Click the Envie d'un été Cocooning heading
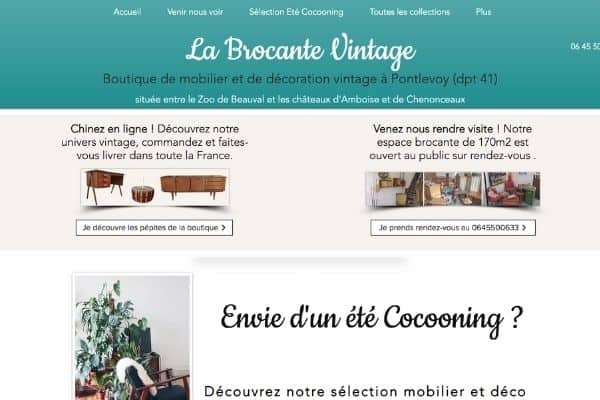 372,320
